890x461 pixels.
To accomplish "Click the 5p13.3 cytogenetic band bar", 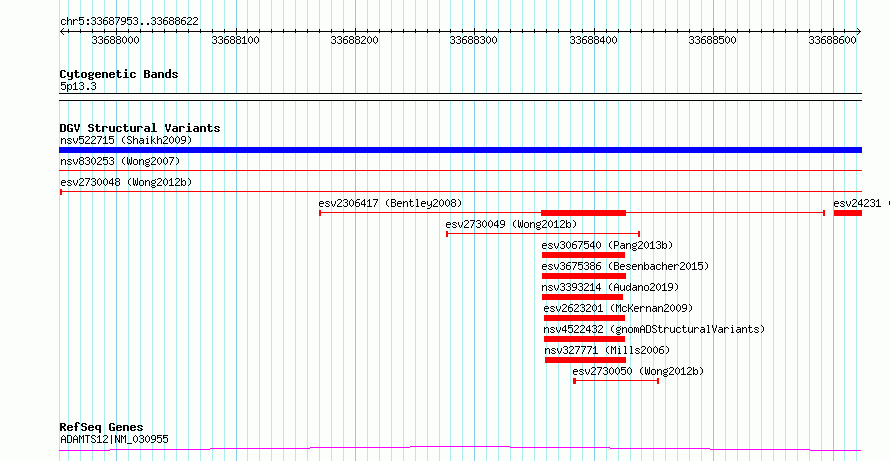I will (x=460, y=97).
